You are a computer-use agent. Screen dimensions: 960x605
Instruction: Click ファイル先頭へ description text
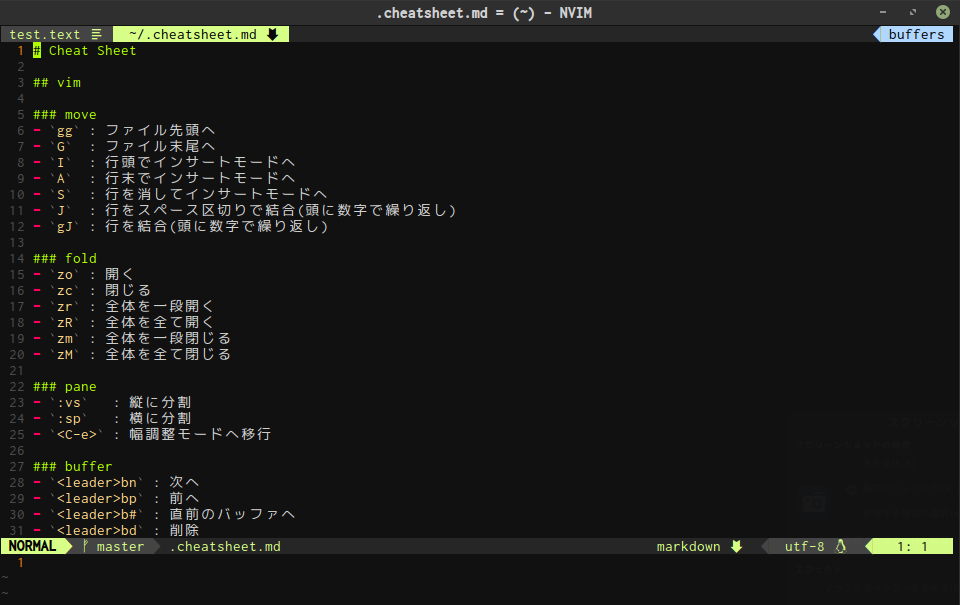[160, 130]
